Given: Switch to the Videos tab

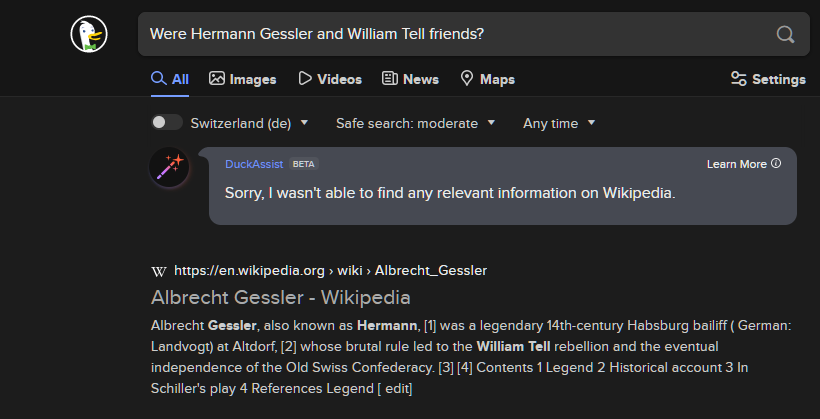Looking at the screenshot, I should (x=330, y=79).
